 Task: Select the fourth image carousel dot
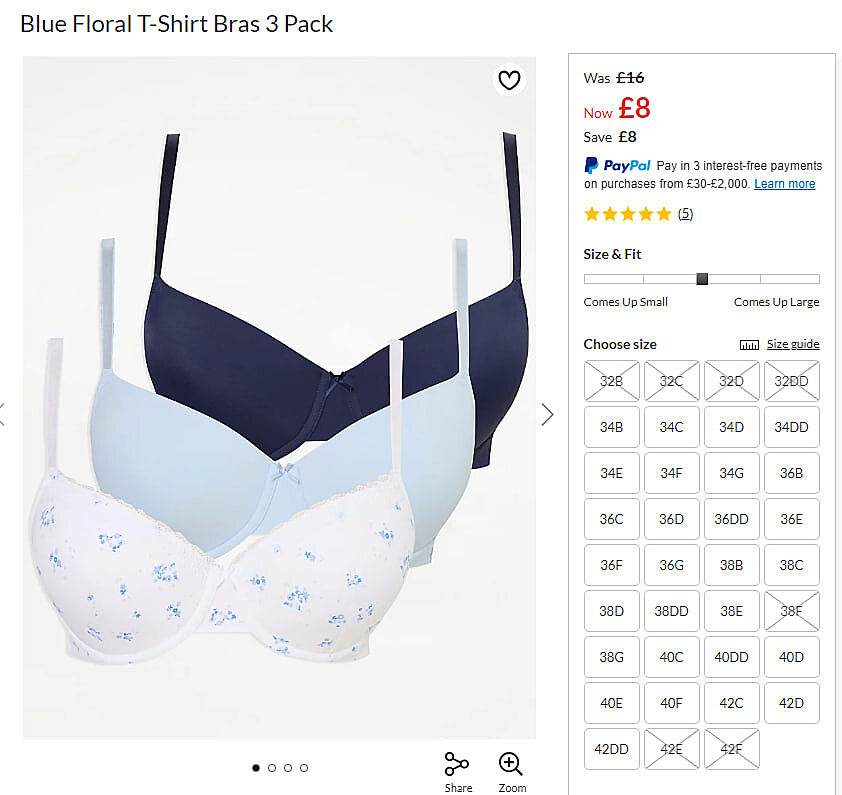(304, 768)
